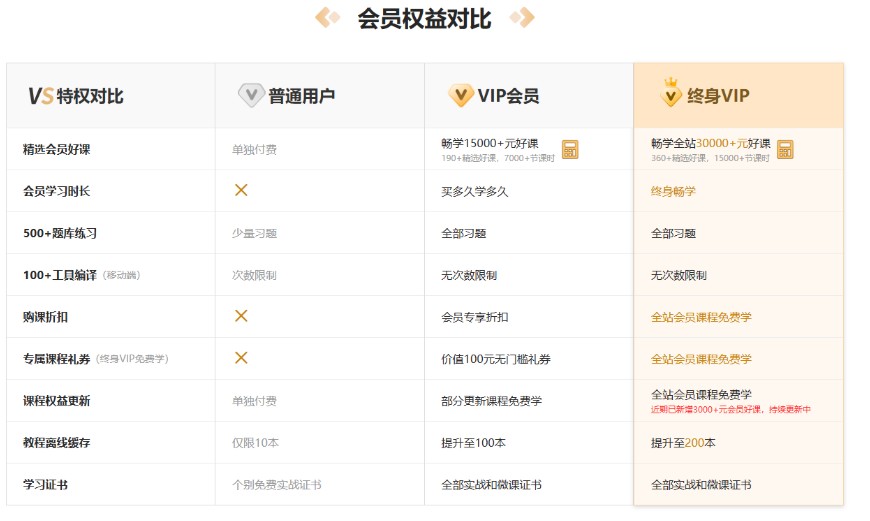
Task: Click the decorative diamond left of the title
Action: coord(328,17)
